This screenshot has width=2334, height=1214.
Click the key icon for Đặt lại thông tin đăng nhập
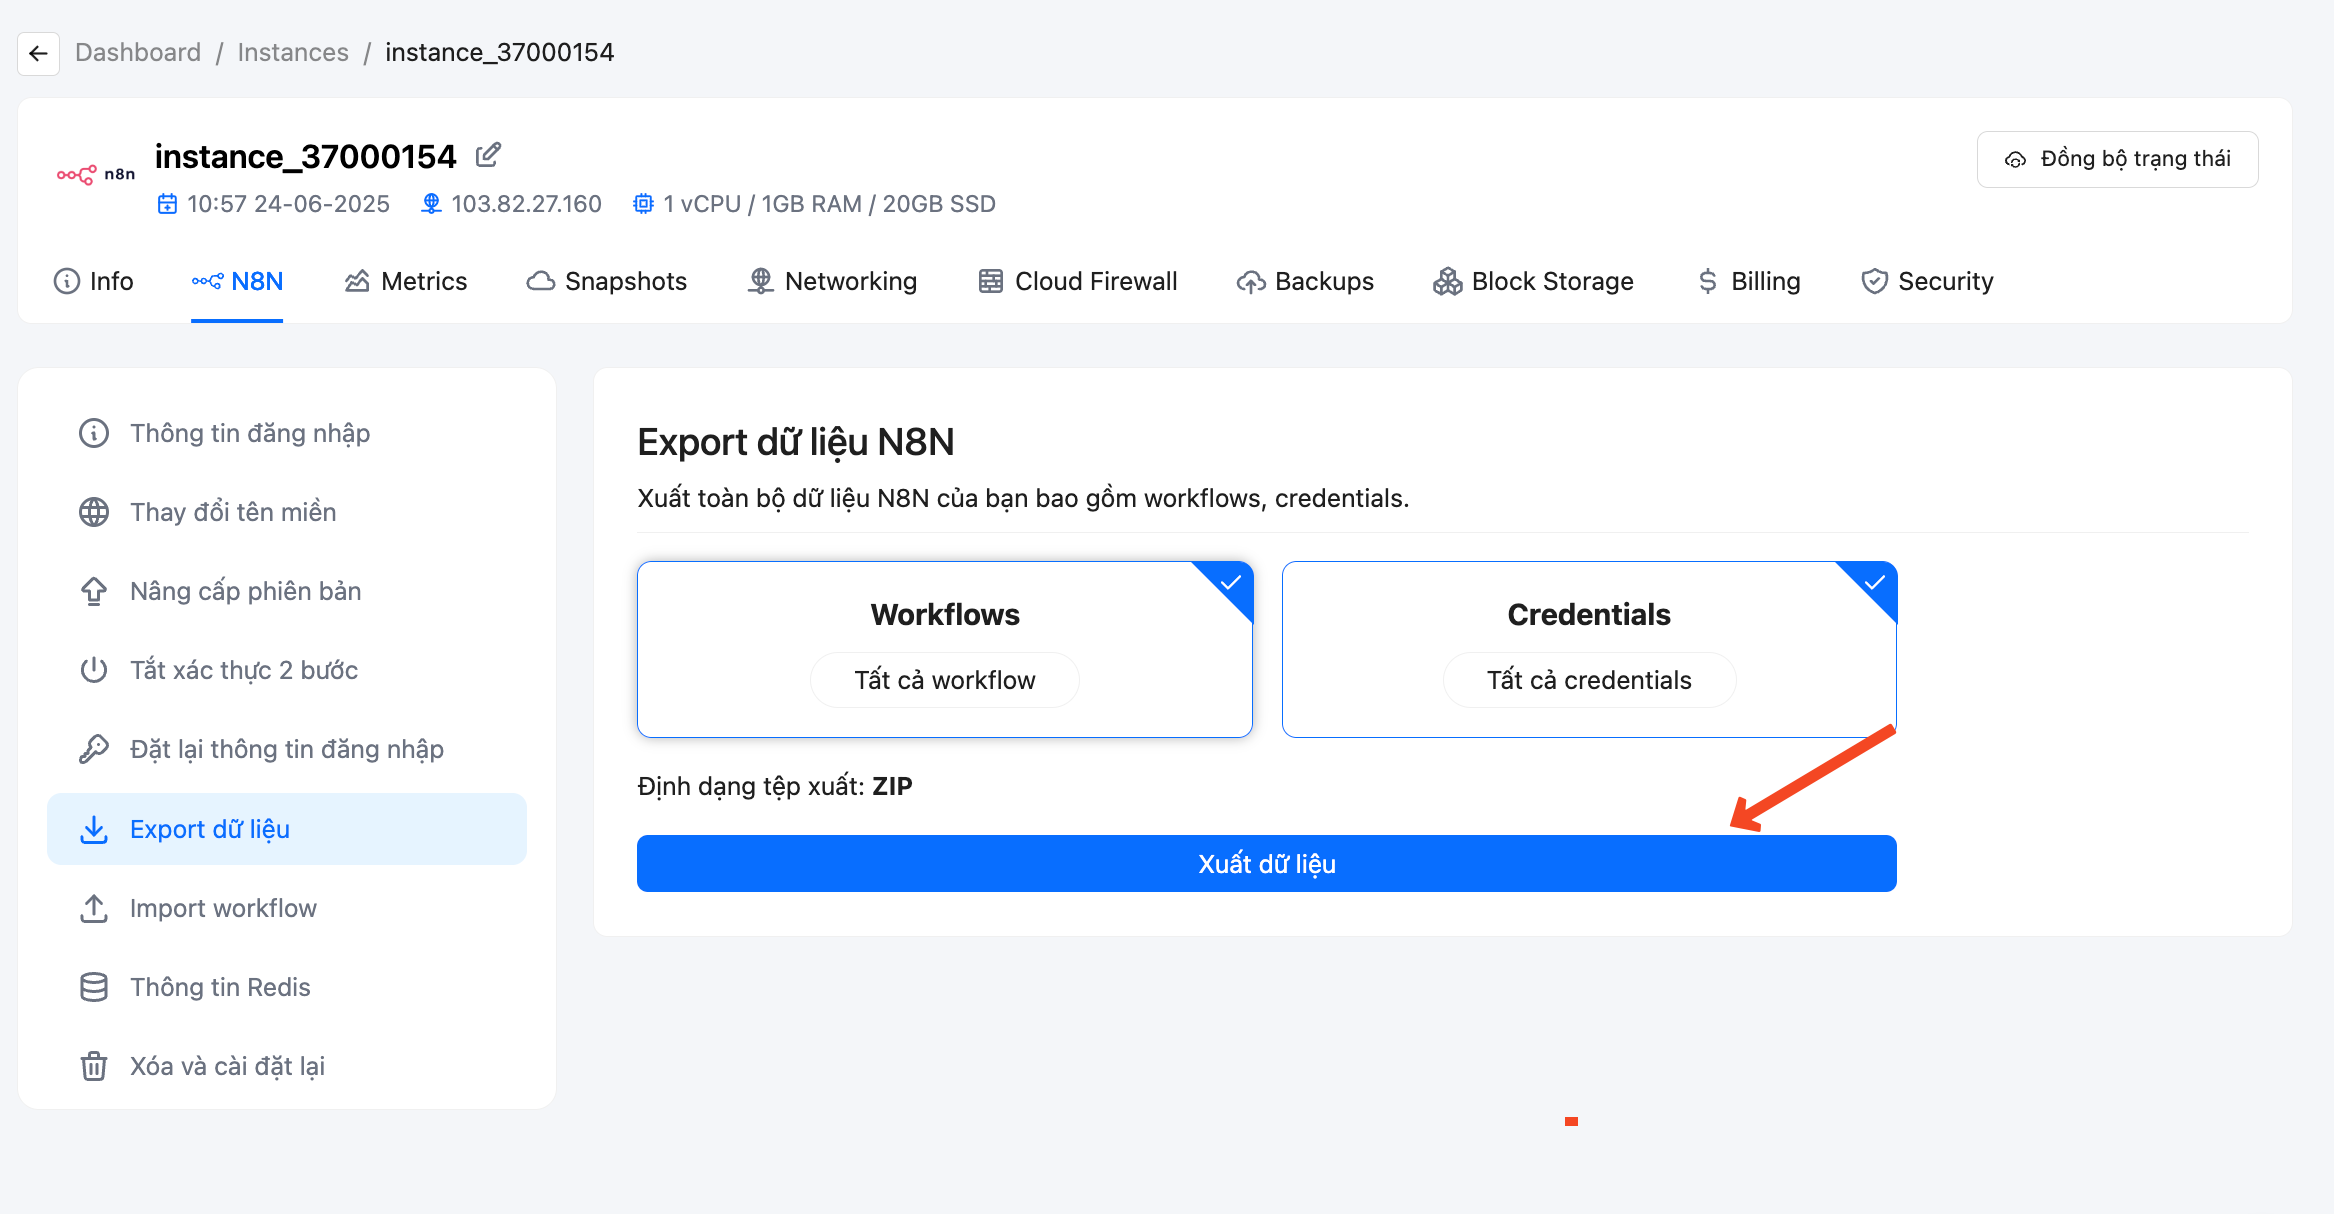coord(94,749)
